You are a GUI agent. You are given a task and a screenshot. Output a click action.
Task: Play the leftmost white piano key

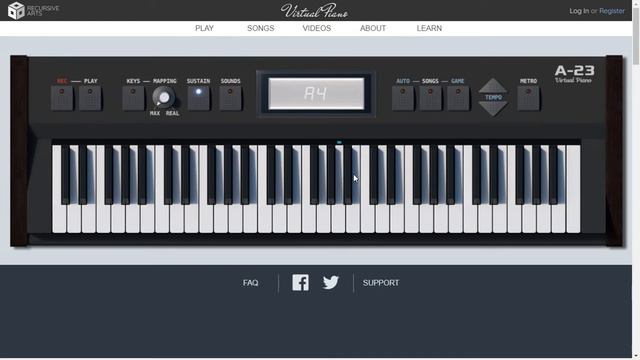[x=59, y=218]
